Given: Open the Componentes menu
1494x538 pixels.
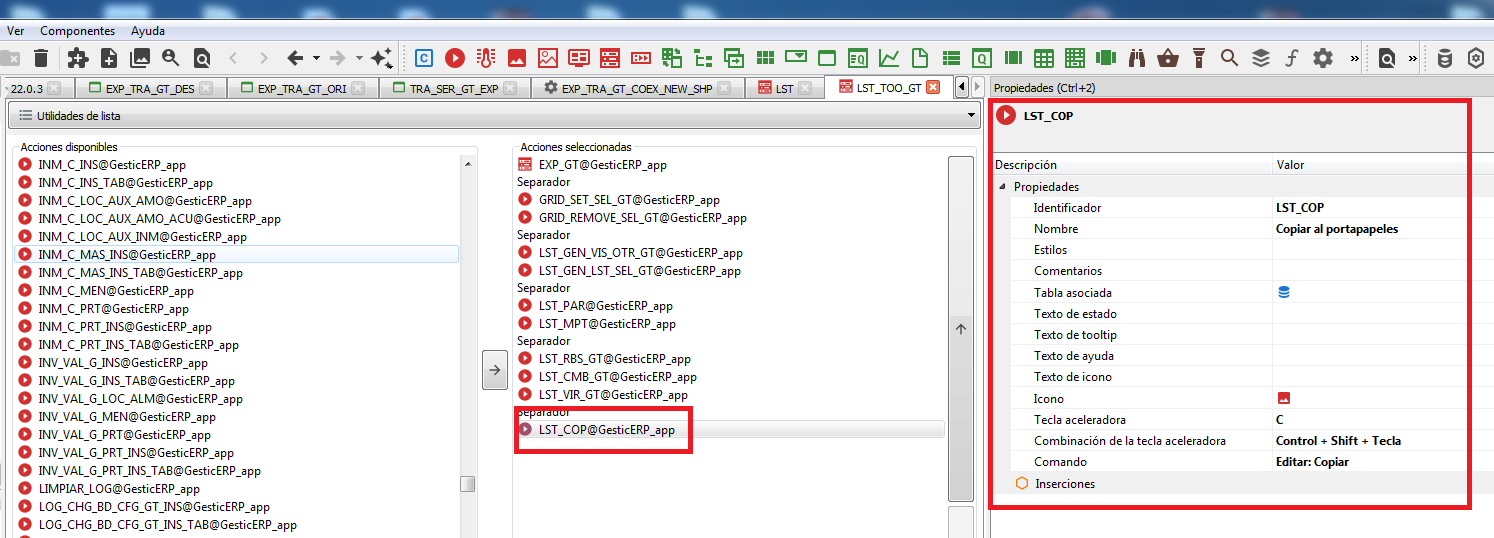Looking at the screenshot, I should [77, 31].
